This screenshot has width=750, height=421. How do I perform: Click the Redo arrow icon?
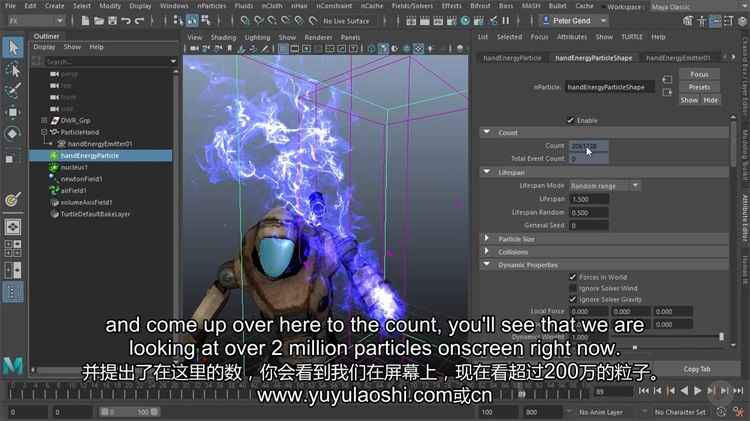pos(139,21)
